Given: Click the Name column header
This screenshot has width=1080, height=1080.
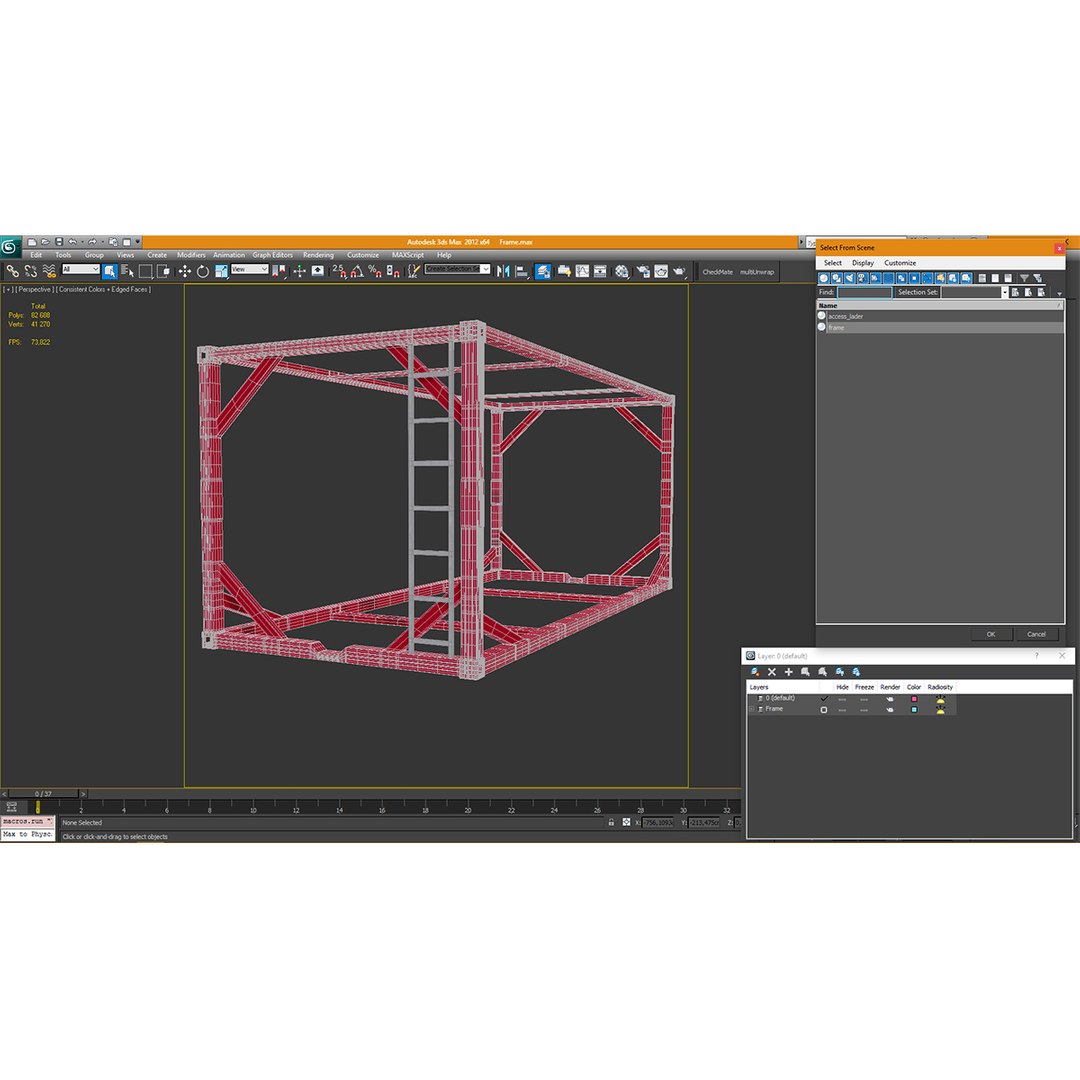Looking at the screenshot, I should [x=940, y=305].
